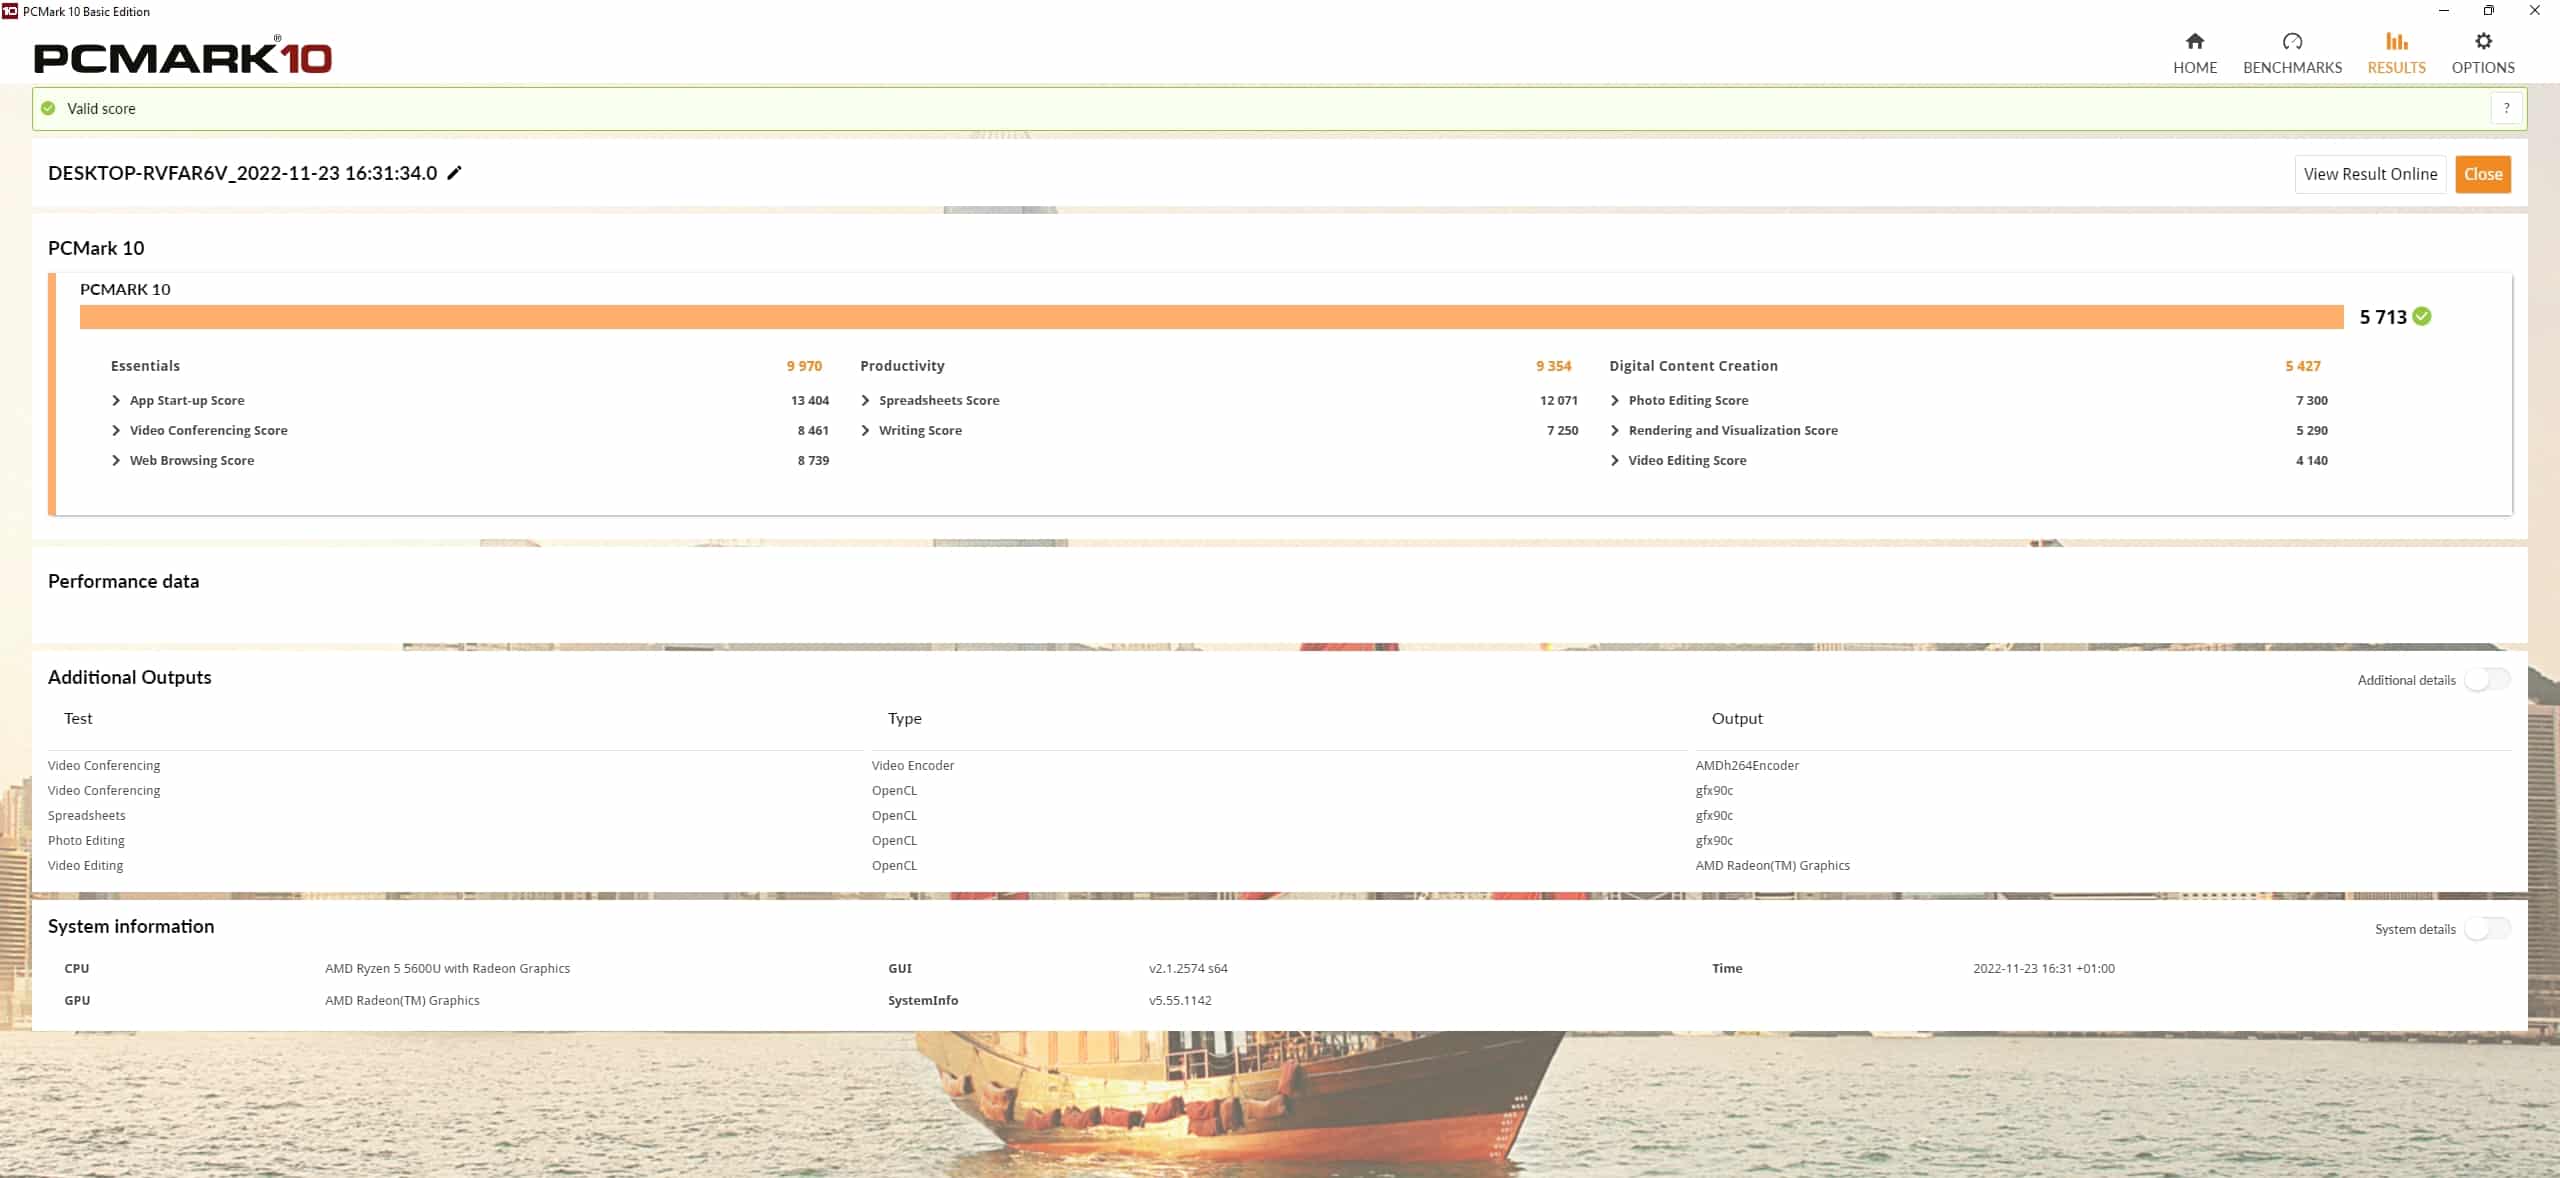This screenshot has height=1178, width=2560.
Task: Click the green valid score check icon
Action: click(x=48, y=109)
